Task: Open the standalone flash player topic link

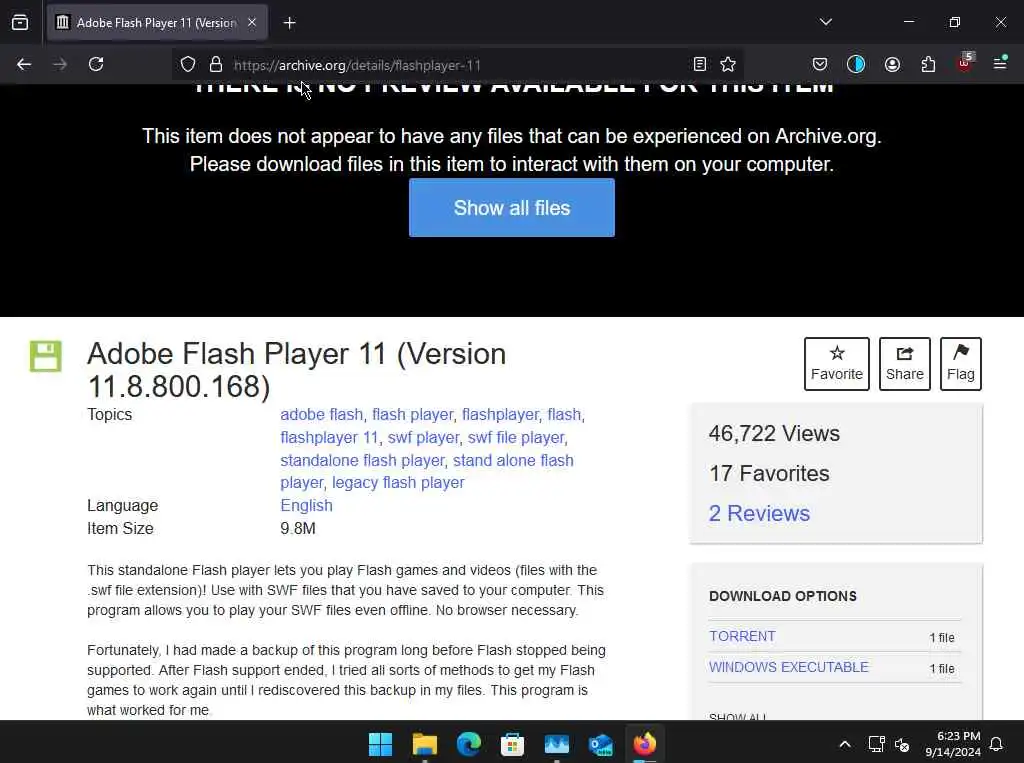Action: pos(362,461)
